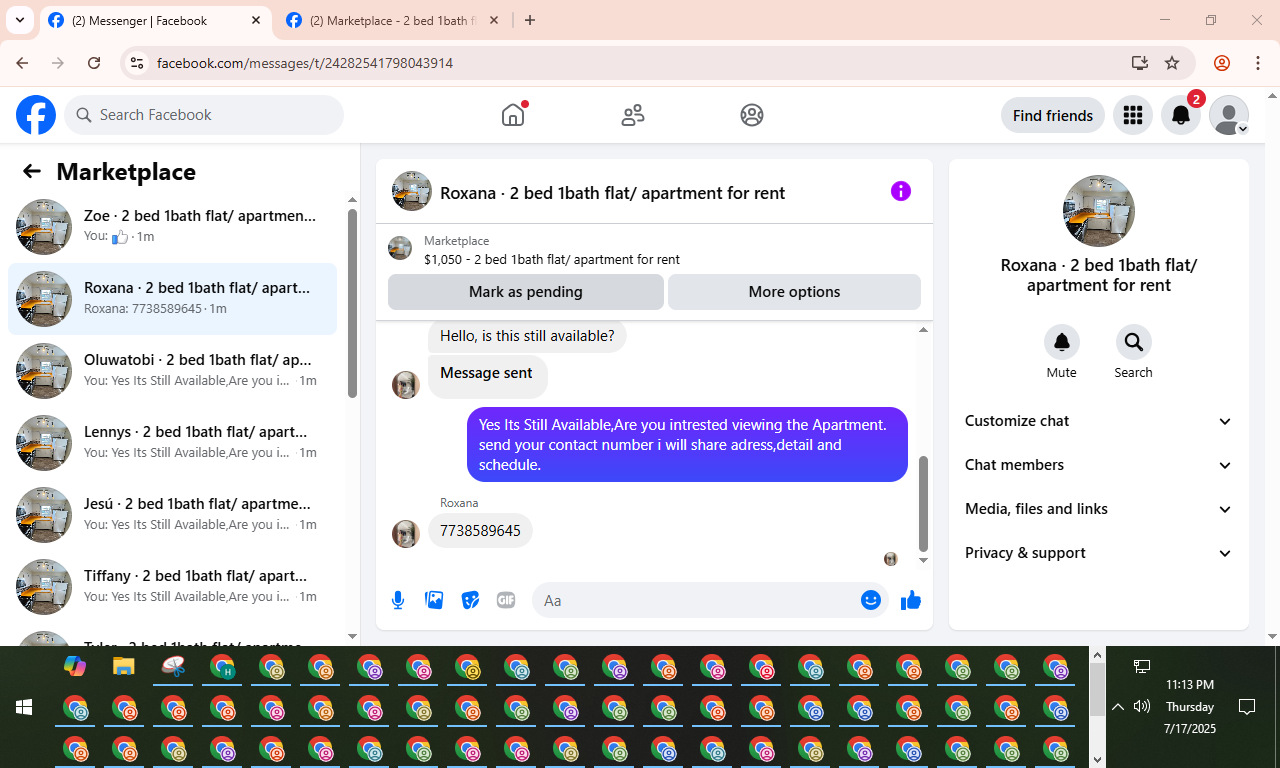Viewport: 1280px width, 768px height.
Task: Open Roxana's profile picture in right panel
Action: (1099, 211)
